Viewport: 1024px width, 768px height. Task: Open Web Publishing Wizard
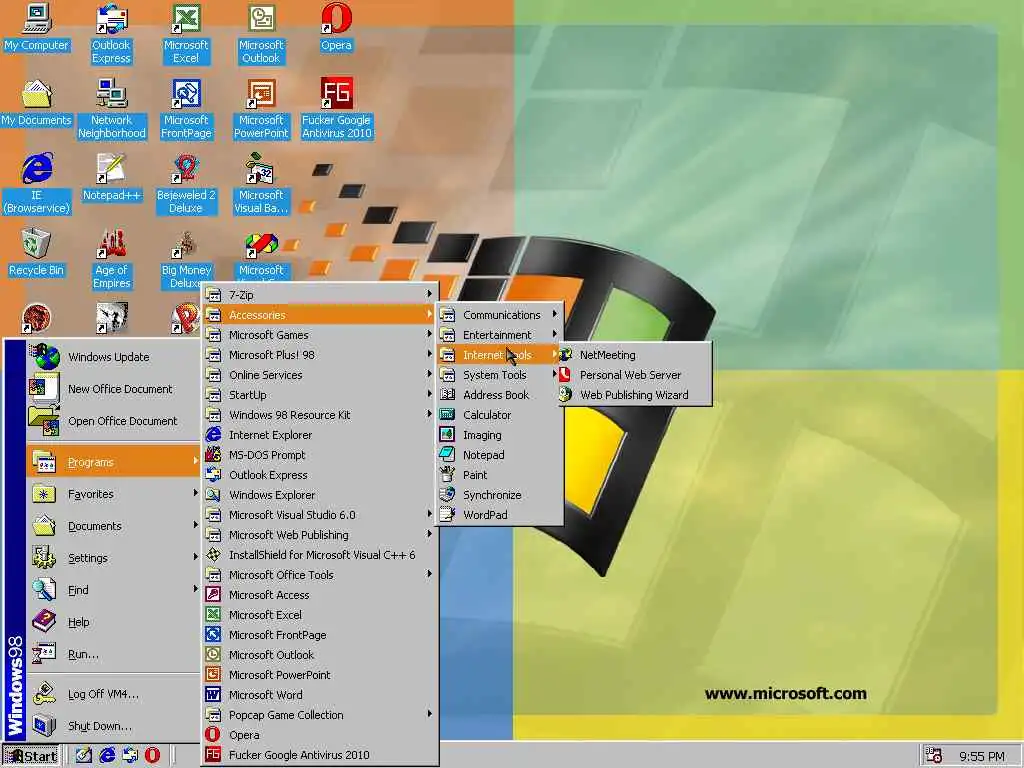click(x=634, y=395)
